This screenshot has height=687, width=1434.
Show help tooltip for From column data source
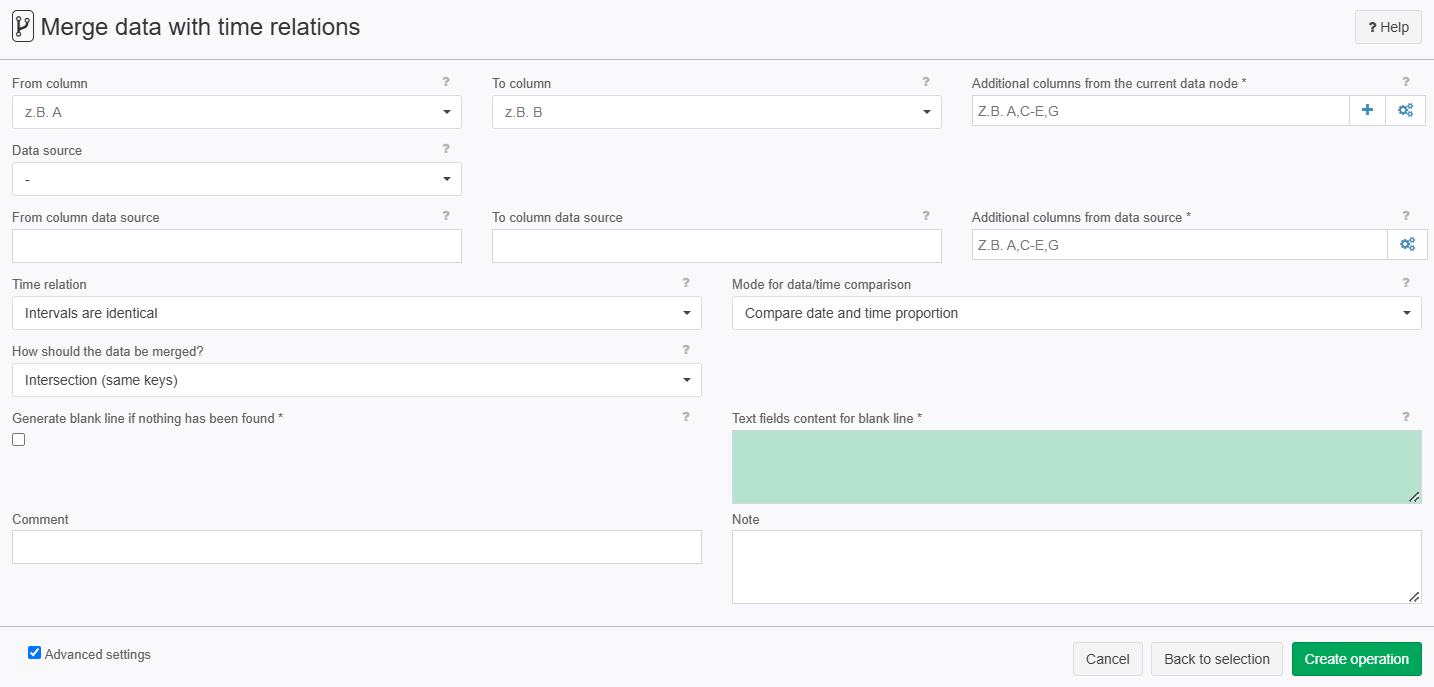446,216
